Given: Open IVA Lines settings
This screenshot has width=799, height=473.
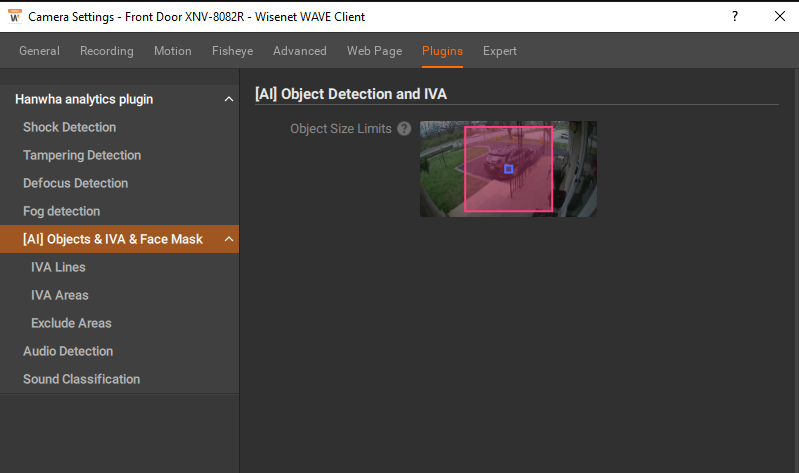Looking at the screenshot, I should coord(58,267).
